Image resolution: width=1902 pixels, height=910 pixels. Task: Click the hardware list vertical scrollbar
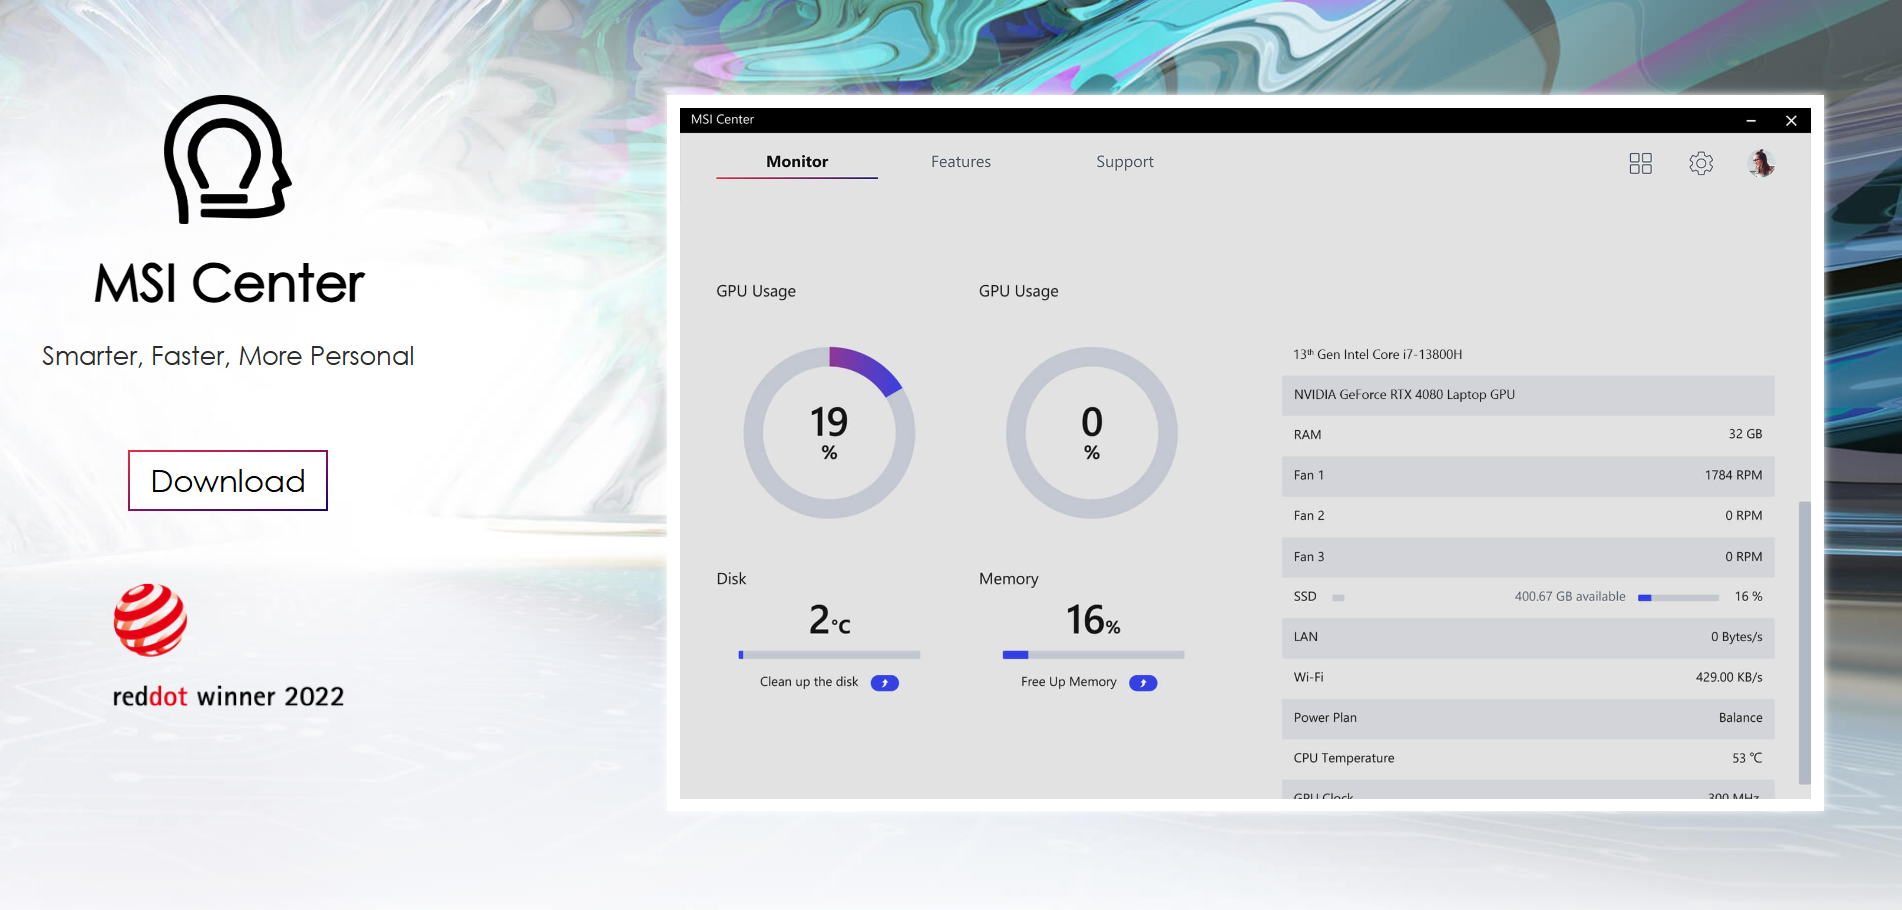(x=1804, y=642)
